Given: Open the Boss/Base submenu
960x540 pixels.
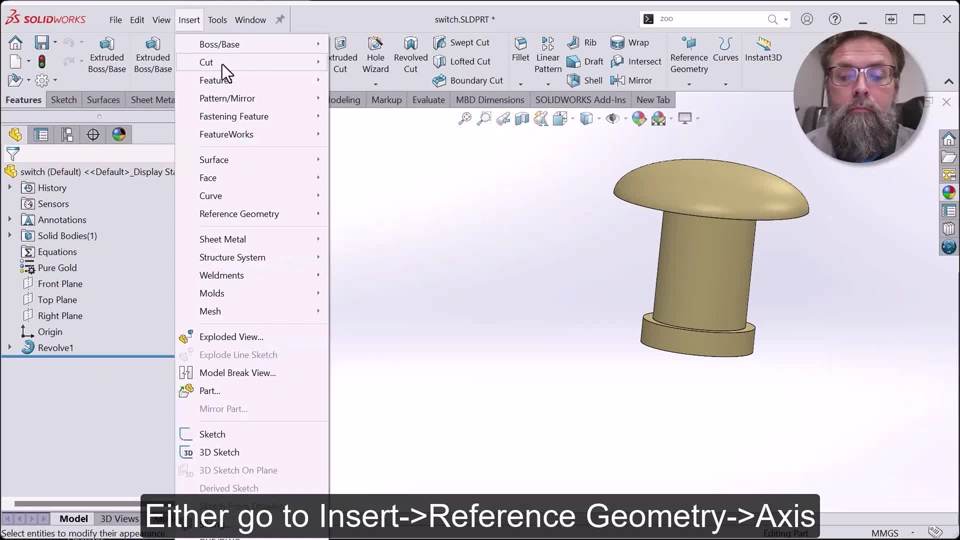Looking at the screenshot, I should click(252, 44).
